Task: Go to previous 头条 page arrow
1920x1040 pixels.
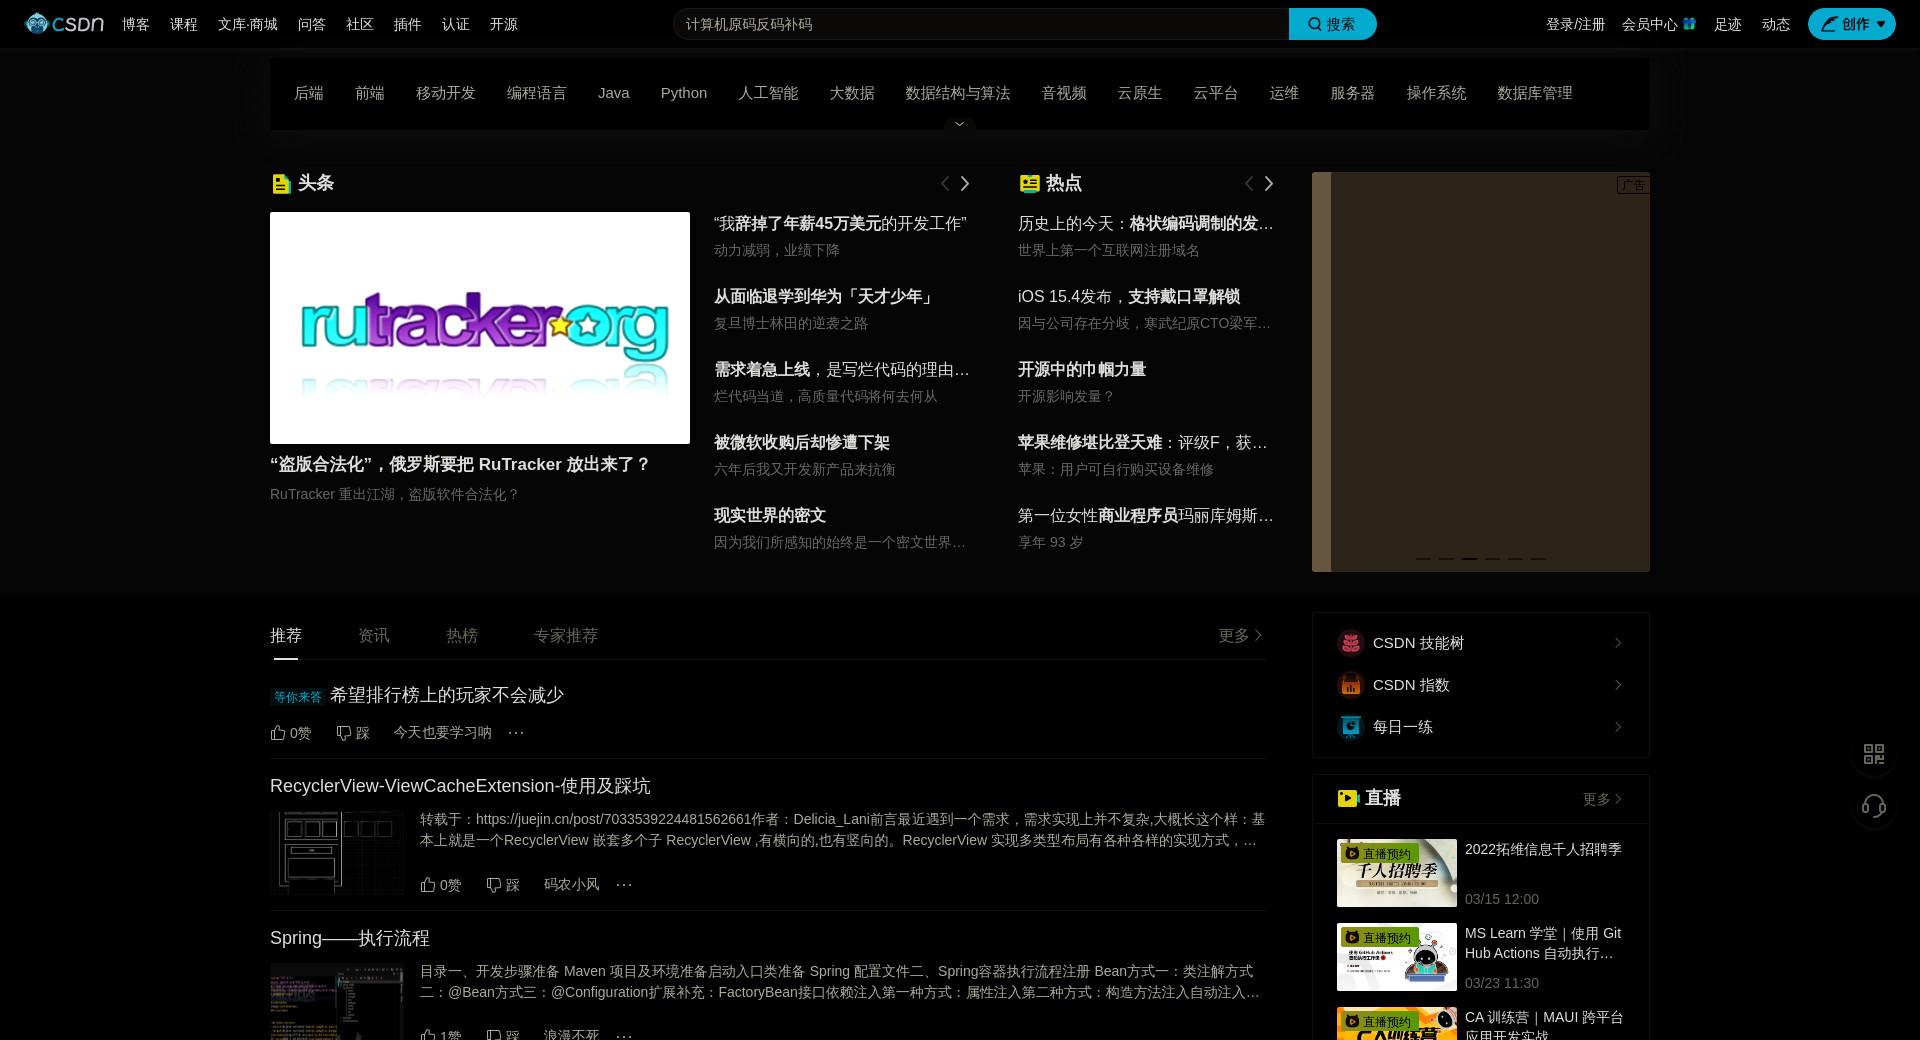Action: [x=945, y=183]
